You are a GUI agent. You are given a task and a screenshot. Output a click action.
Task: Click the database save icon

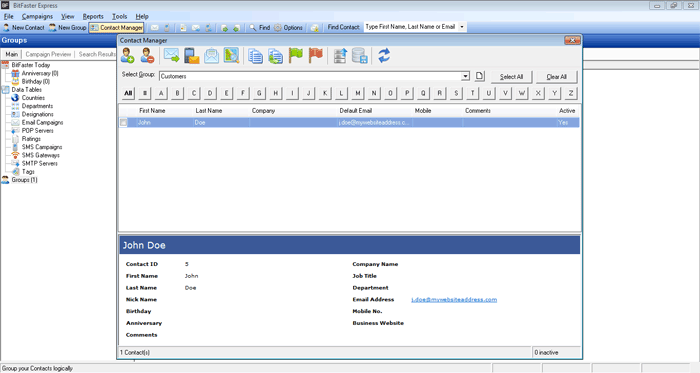(x=360, y=56)
